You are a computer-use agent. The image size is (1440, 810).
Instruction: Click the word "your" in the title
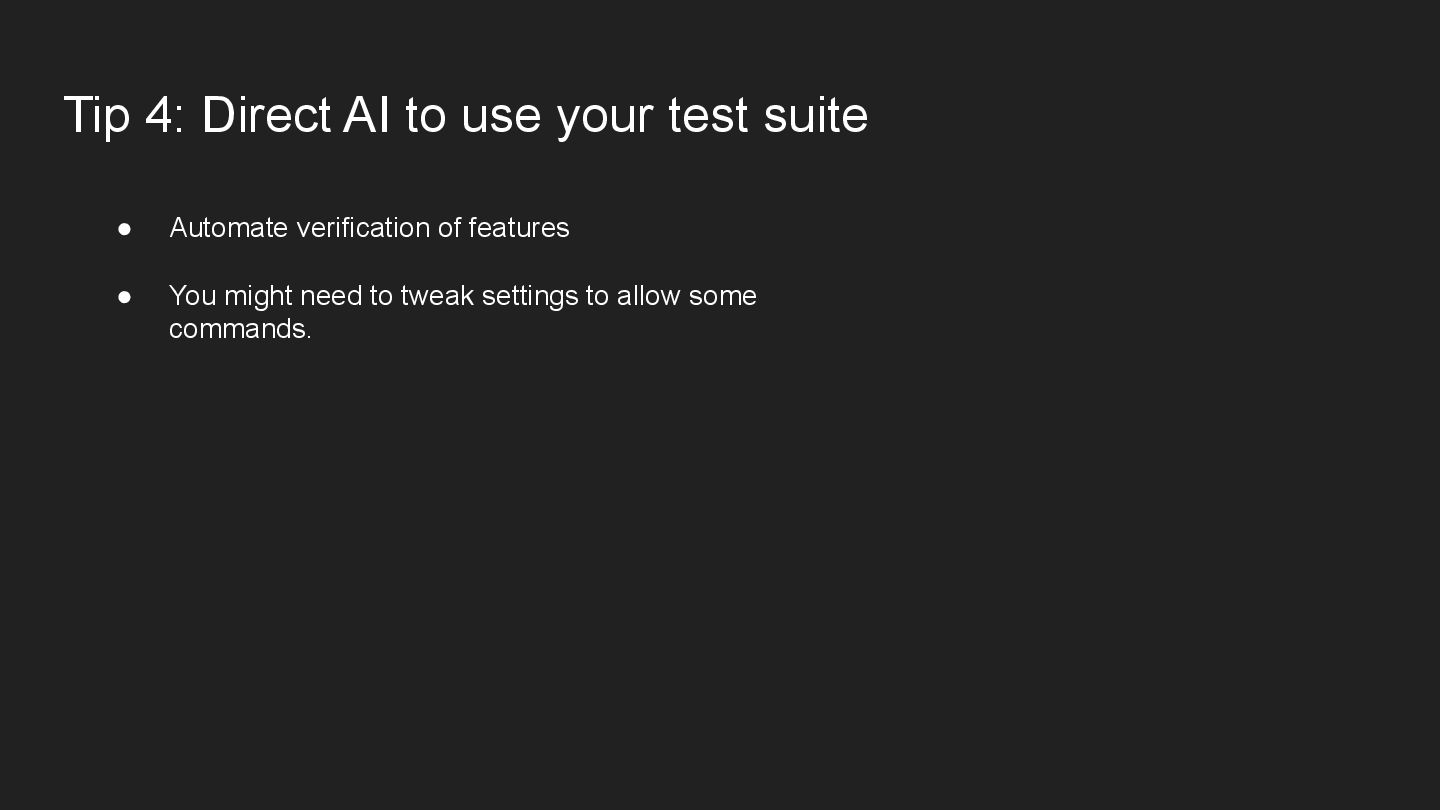click(604, 115)
